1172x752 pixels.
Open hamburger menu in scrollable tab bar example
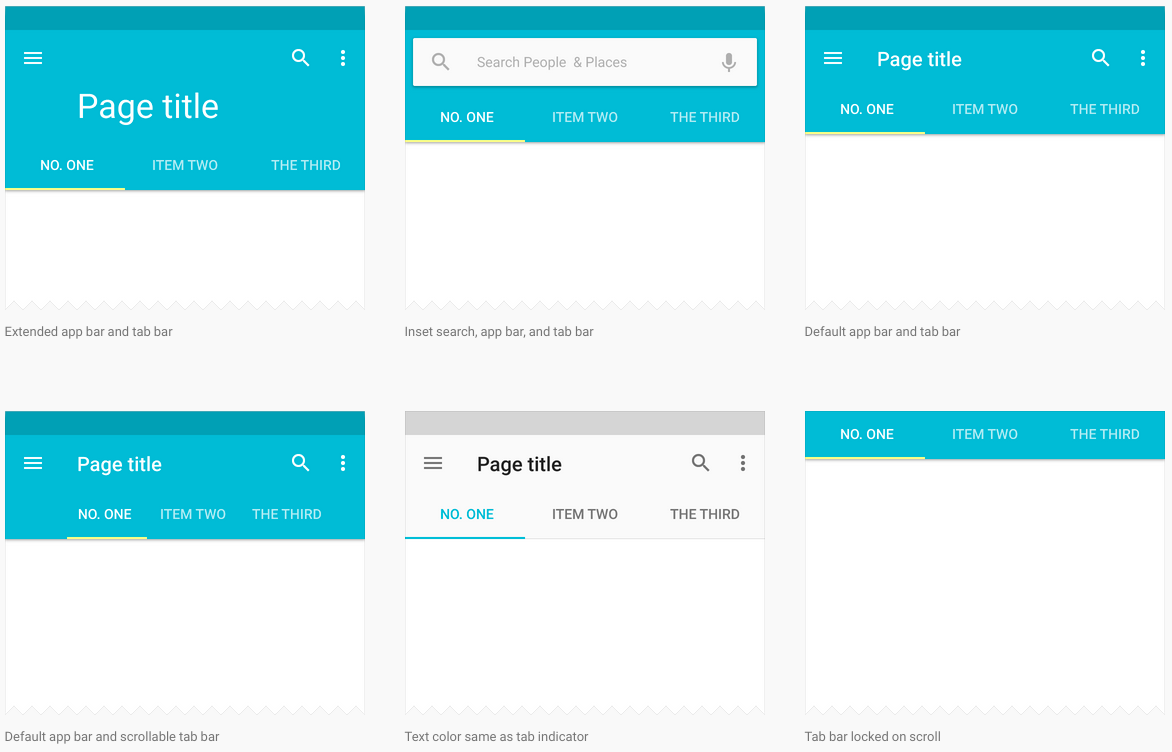pyautogui.click(x=33, y=463)
